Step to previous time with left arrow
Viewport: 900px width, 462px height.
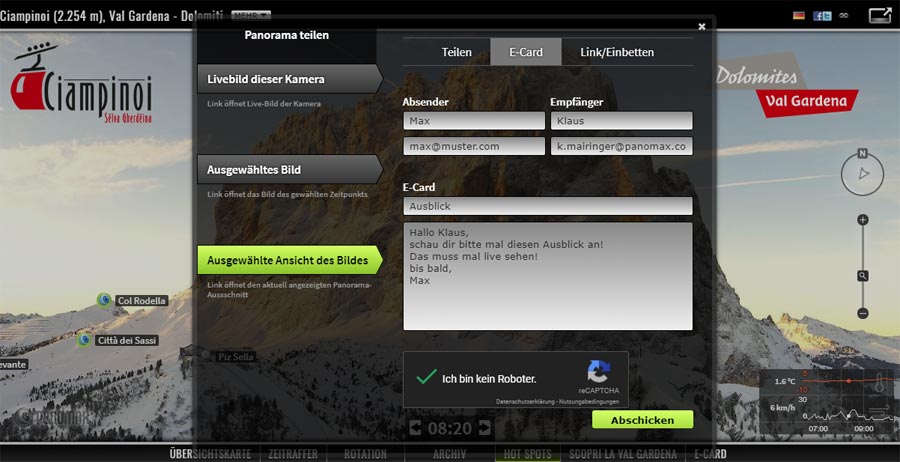[x=415, y=428]
